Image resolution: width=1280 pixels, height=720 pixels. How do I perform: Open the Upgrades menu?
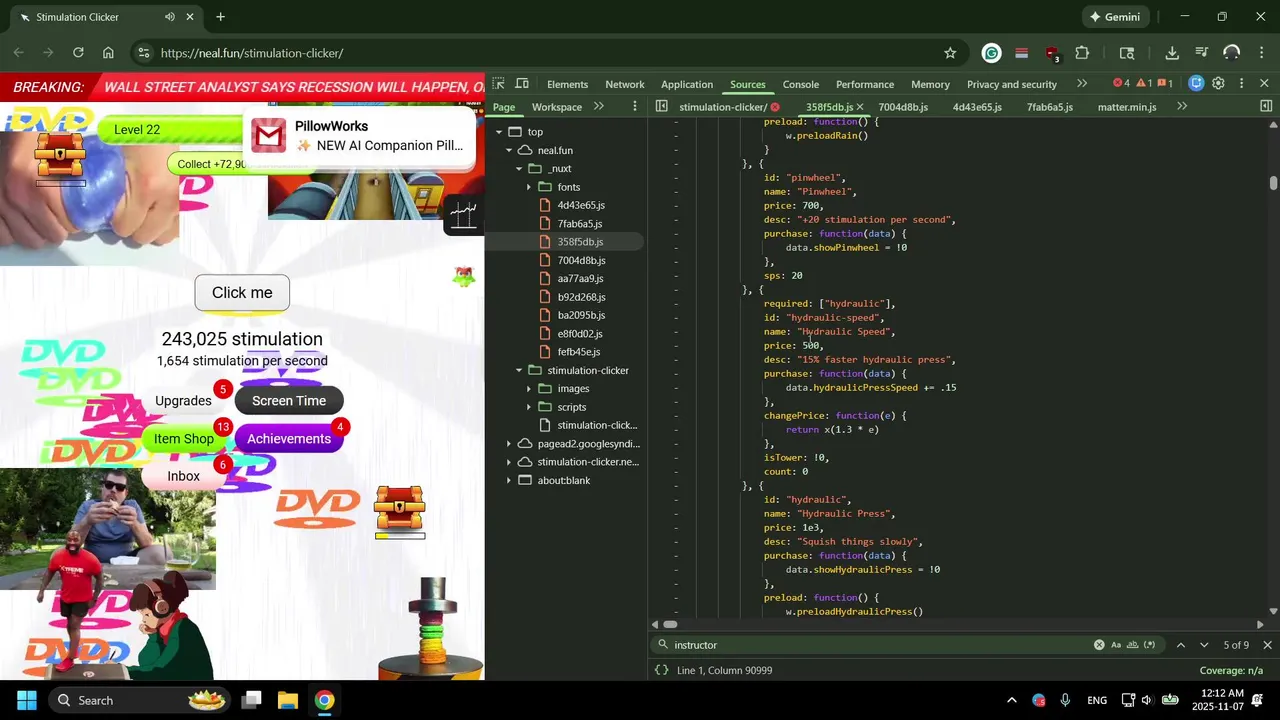click(x=183, y=401)
